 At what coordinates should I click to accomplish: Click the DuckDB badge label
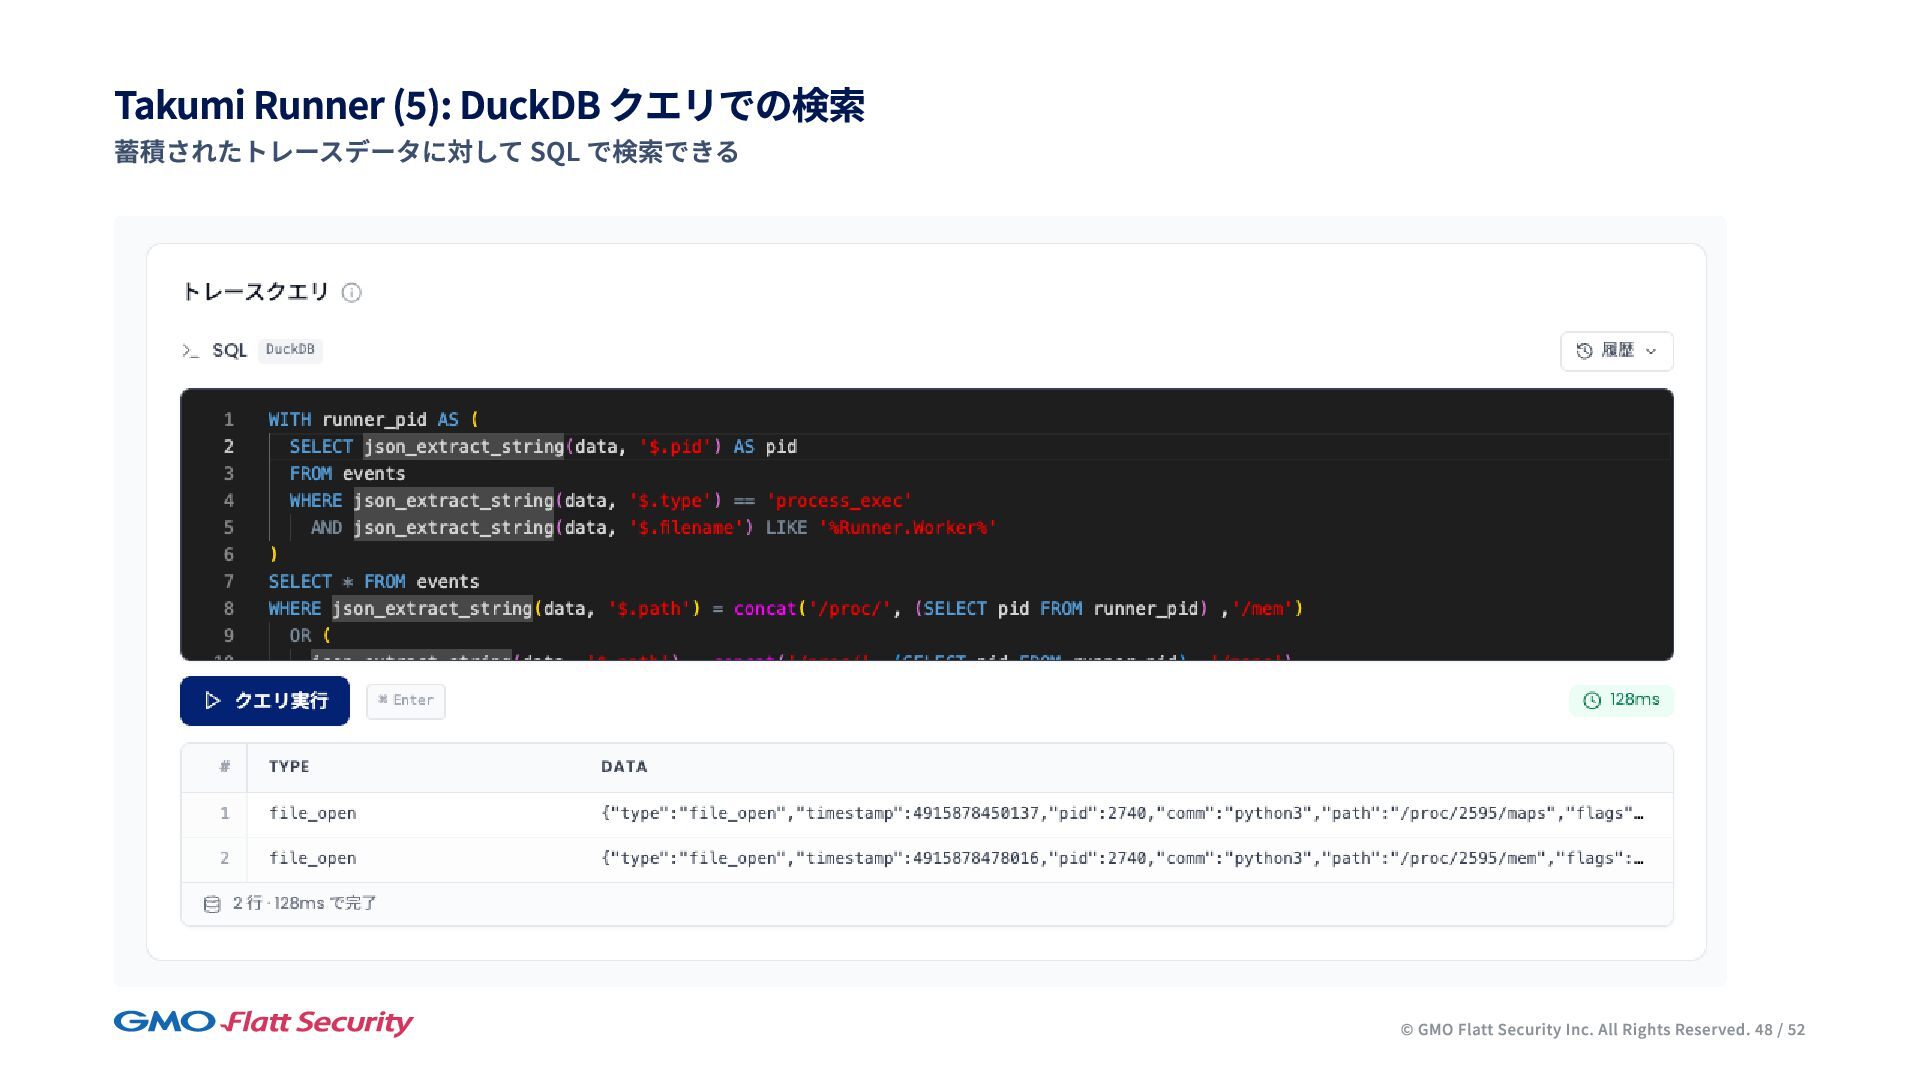[290, 350]
